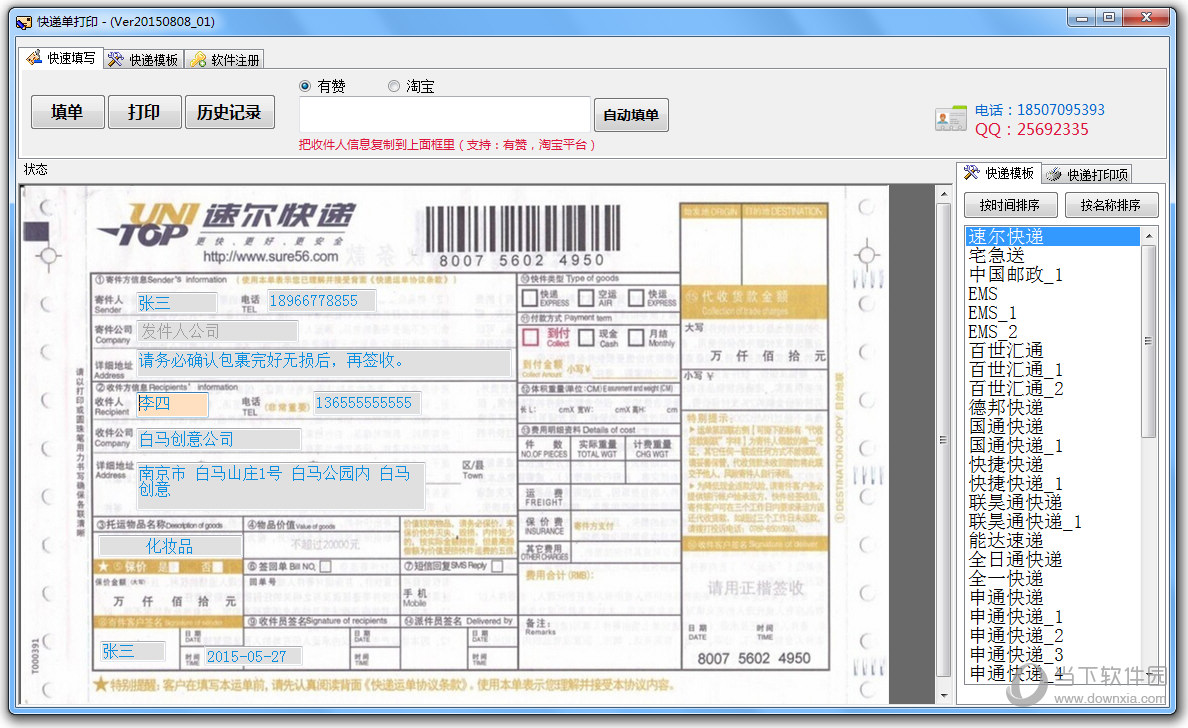This screenshot has width=1188, height=728.
Task: Open 历史记录
Action: [x=230, y=112]
